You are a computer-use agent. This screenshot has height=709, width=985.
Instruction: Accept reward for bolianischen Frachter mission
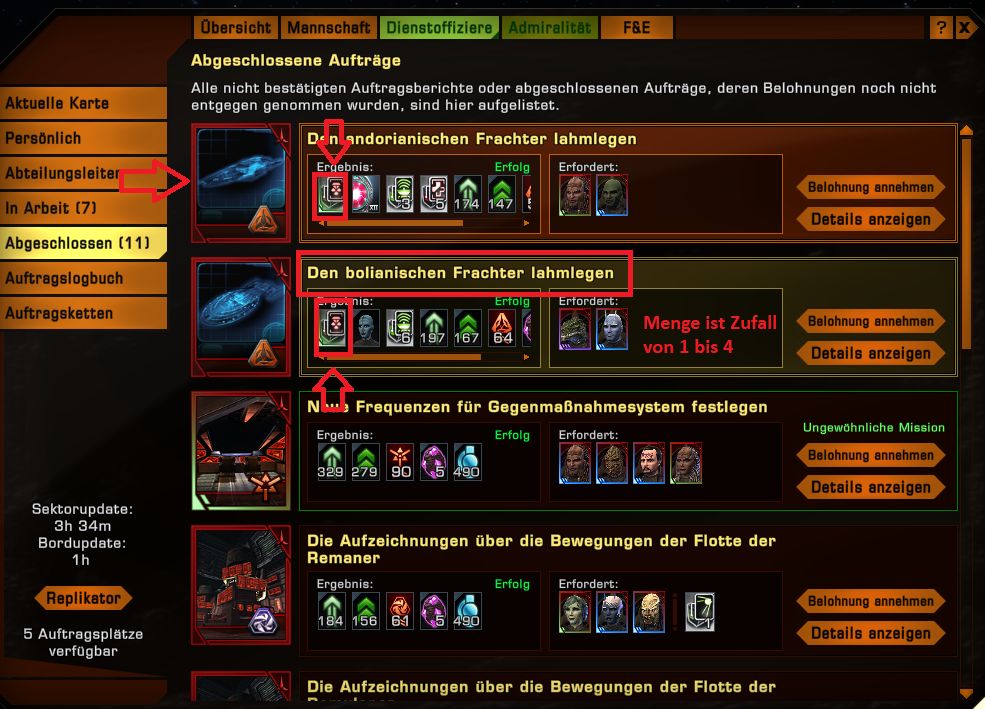871,322
